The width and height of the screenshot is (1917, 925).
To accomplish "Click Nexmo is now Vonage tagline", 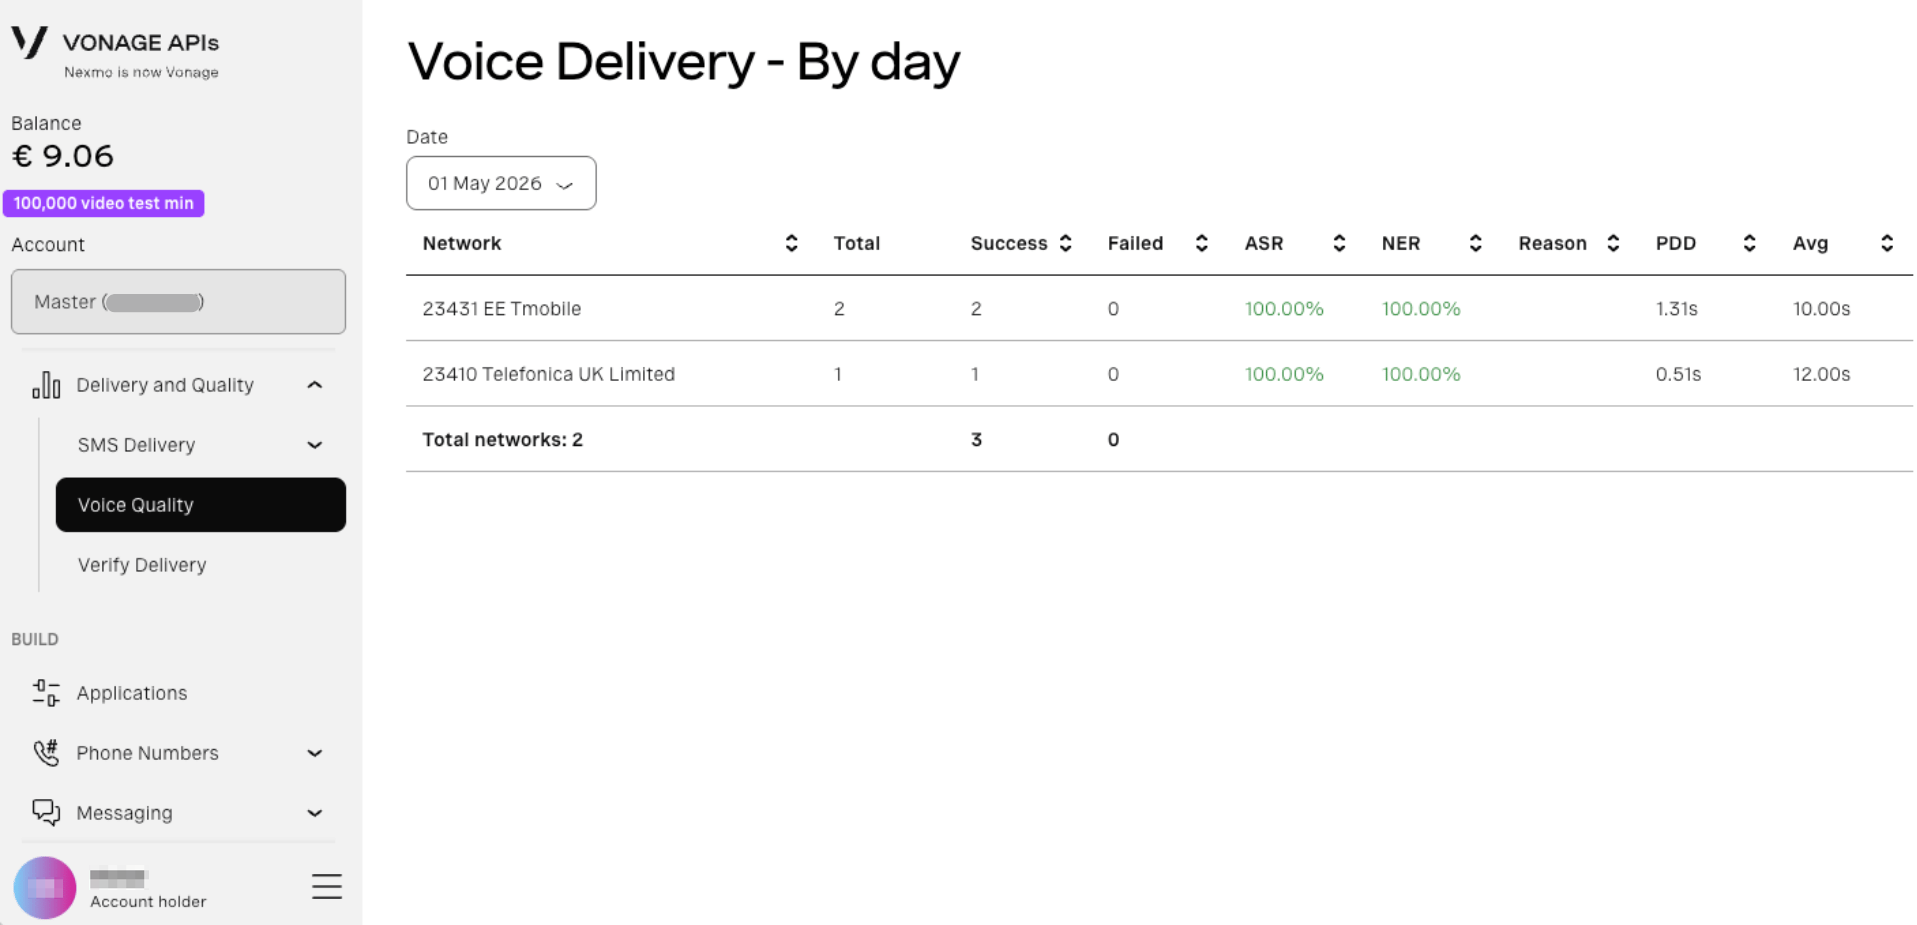I will click(141, 72).
